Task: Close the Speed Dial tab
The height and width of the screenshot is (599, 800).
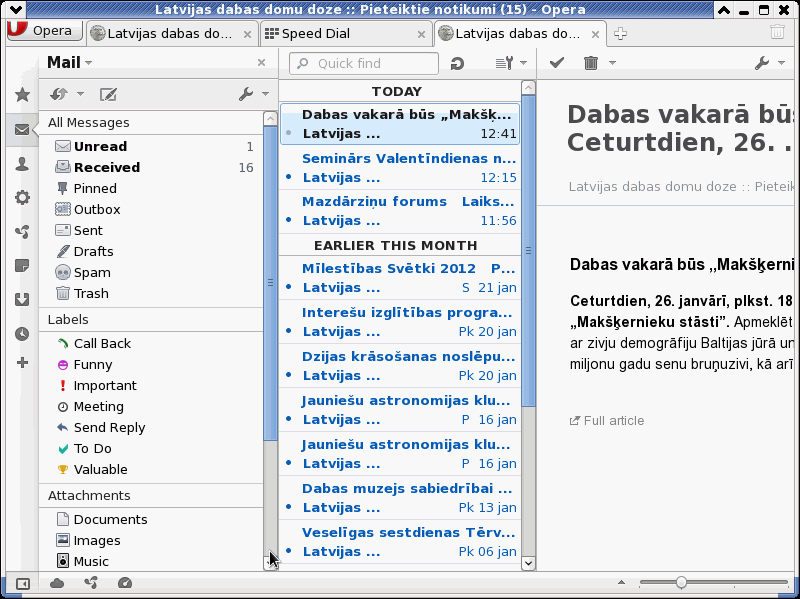Action: [x=421, y=34]
